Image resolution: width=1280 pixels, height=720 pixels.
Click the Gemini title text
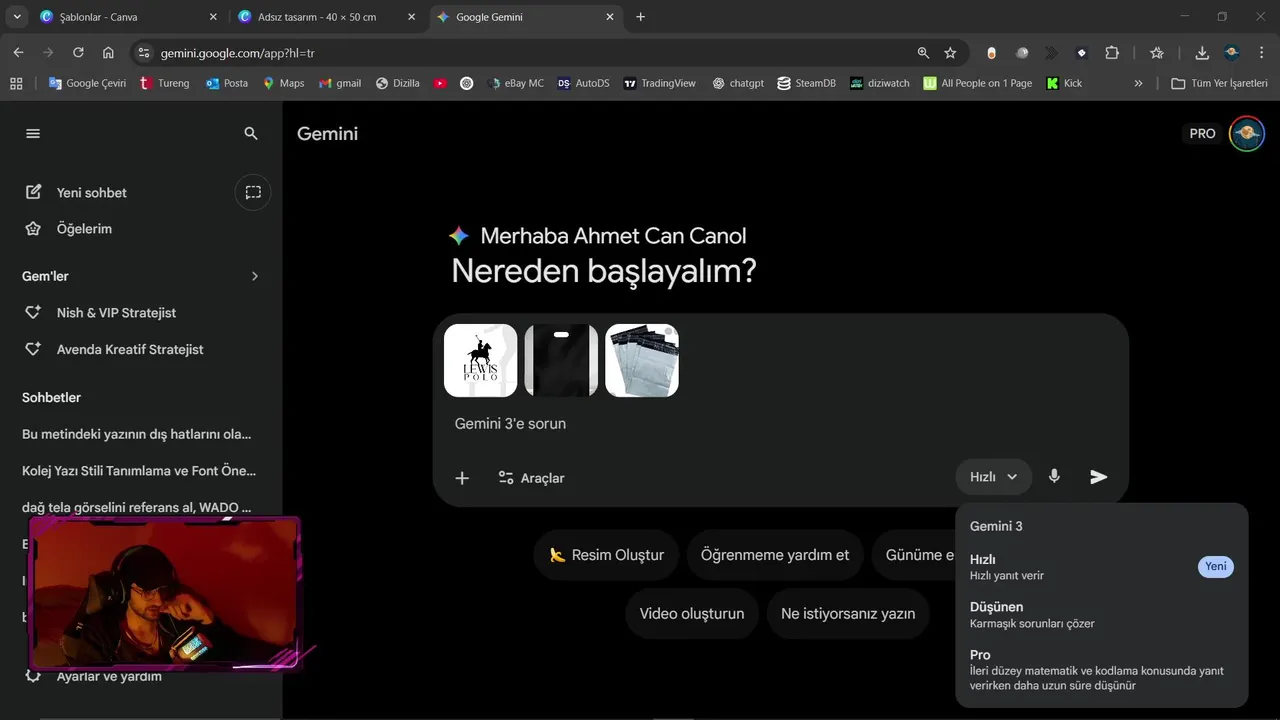pyautogui.click(x=327, y=134)
